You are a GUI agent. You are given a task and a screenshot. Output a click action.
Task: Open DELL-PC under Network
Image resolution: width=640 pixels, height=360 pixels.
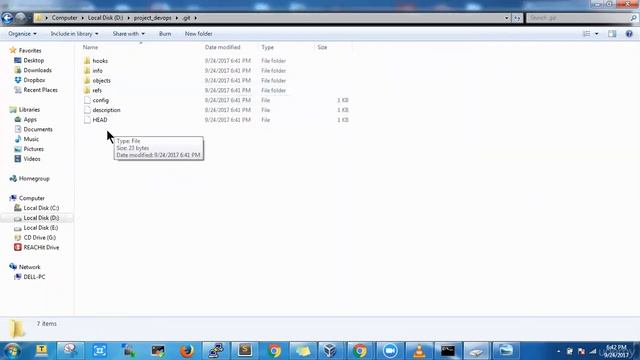pos(34,277)
